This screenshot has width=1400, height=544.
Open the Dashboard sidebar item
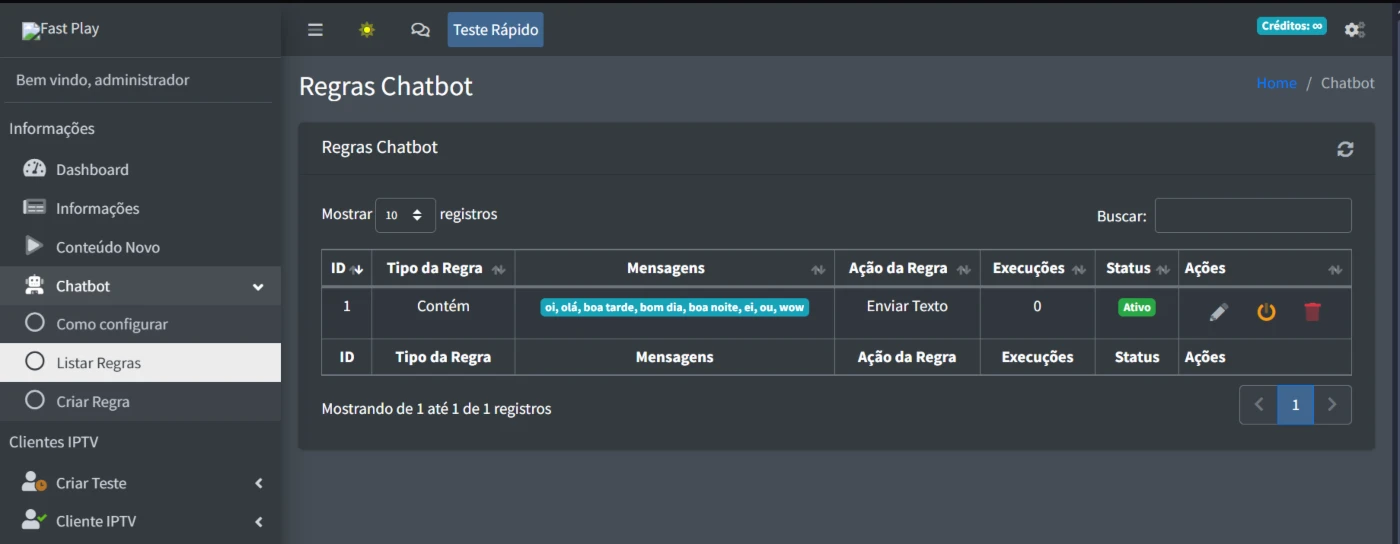coord(92,170)
